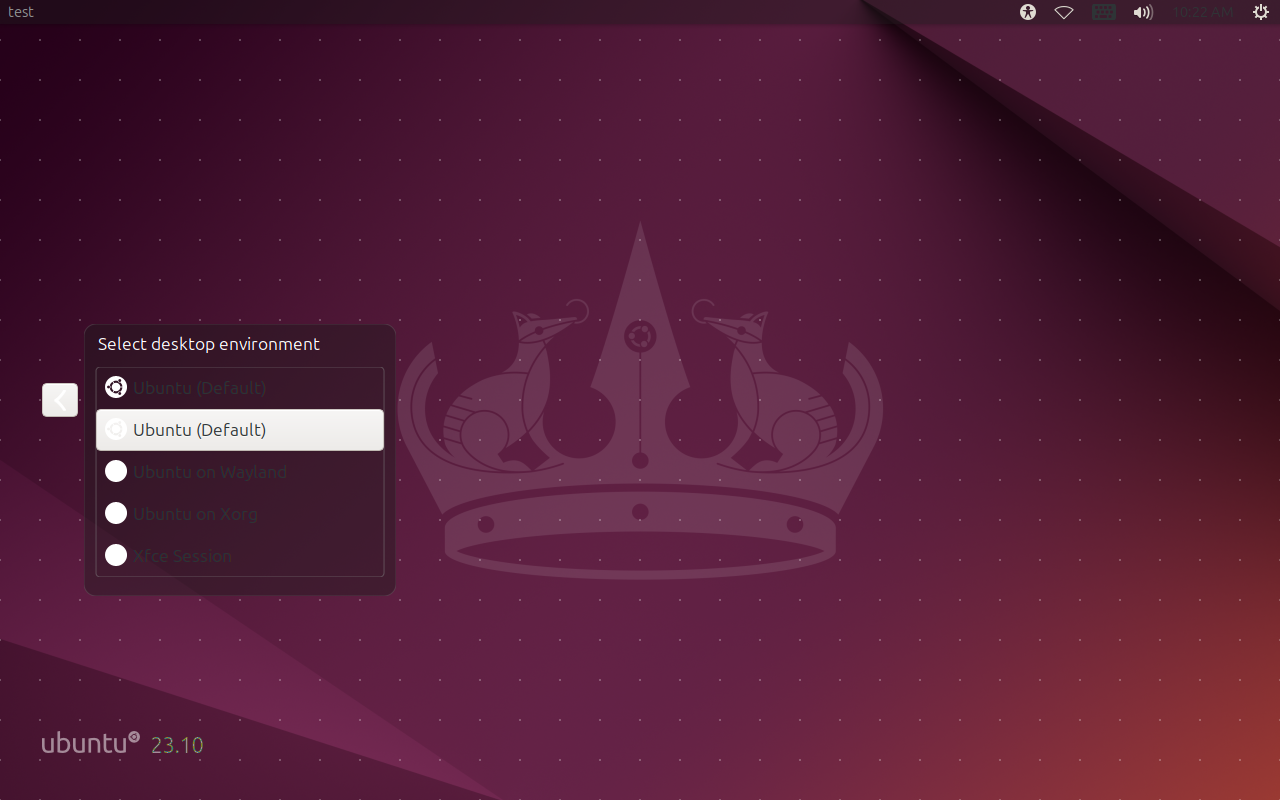Open the power gear session menu
The width and height of the screenshot is (1280, 800).
click(x=1260, y=12)
